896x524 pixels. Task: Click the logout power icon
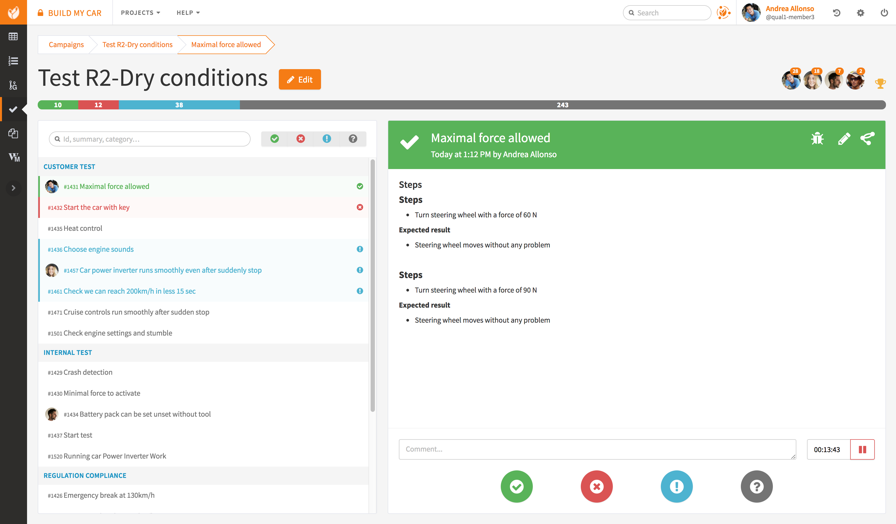pyautogui.click(x=884, y=13)
